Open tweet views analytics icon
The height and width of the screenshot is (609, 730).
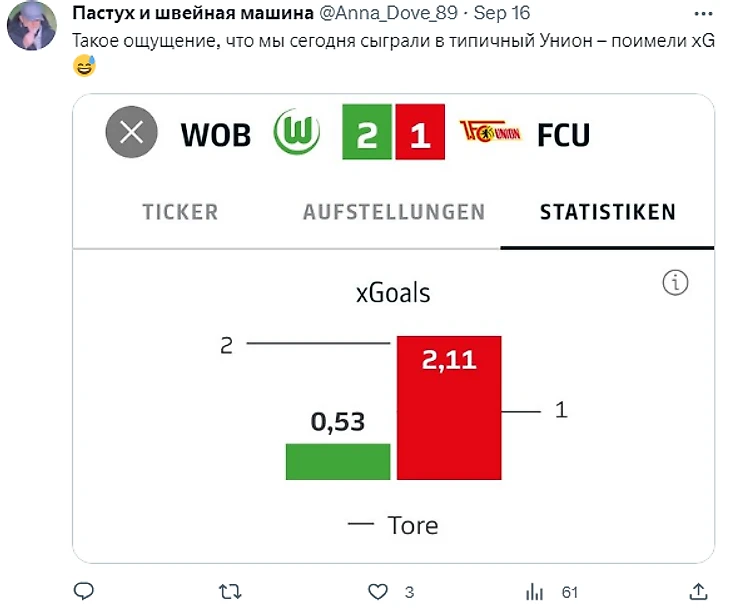(534, 591)
